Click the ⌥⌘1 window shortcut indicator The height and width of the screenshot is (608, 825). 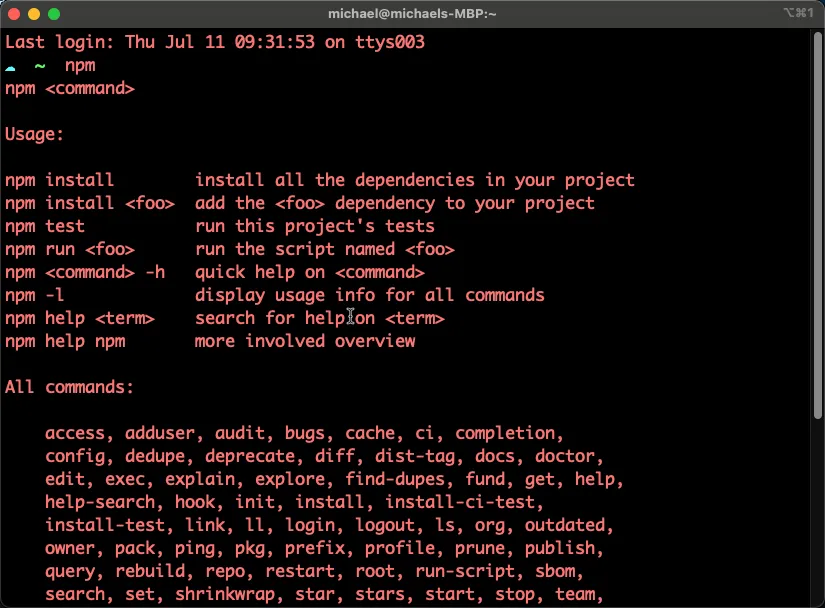coord(799,14)
